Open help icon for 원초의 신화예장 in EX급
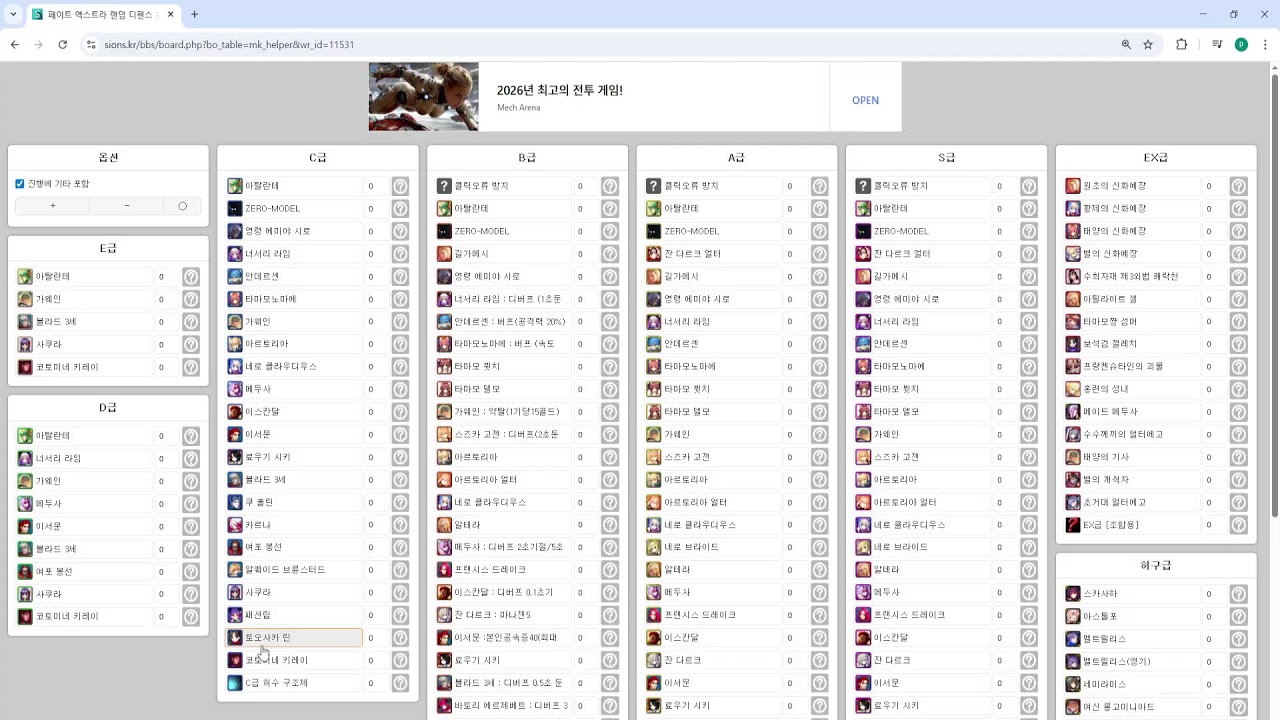Screen dimensions: 1280x720 1238,186
